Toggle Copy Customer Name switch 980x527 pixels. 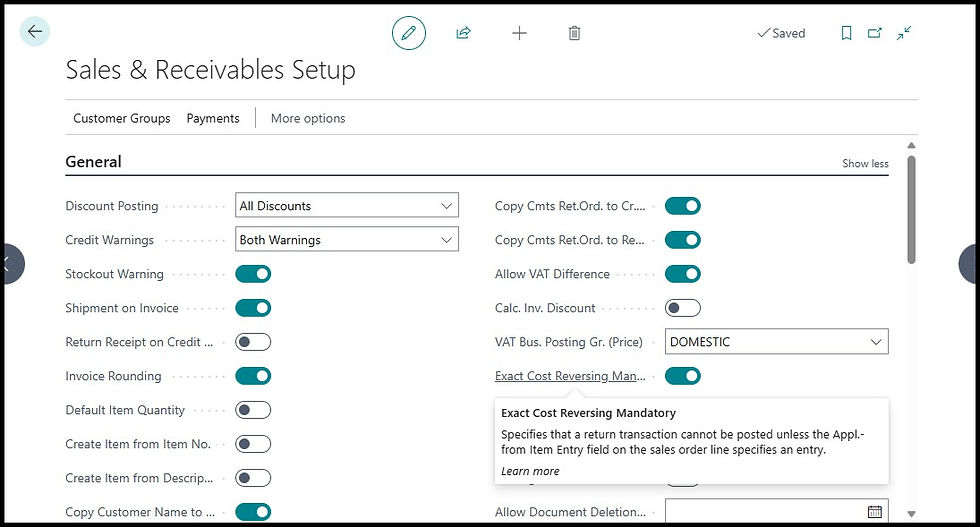click(253, 512)
